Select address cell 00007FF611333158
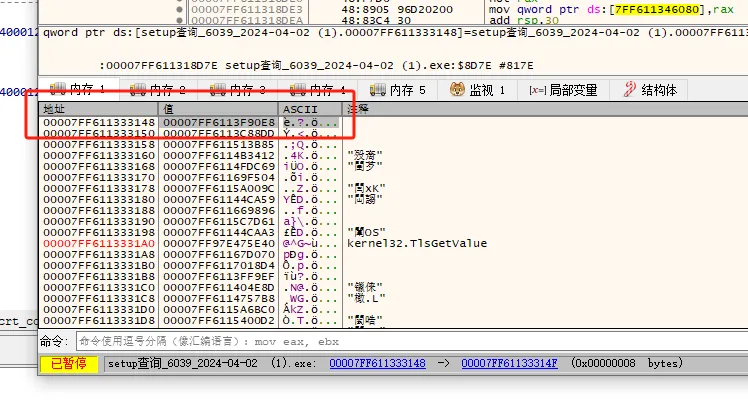This screenshot has width=748, height=416. pyautogui.click(x=99, y=145)
